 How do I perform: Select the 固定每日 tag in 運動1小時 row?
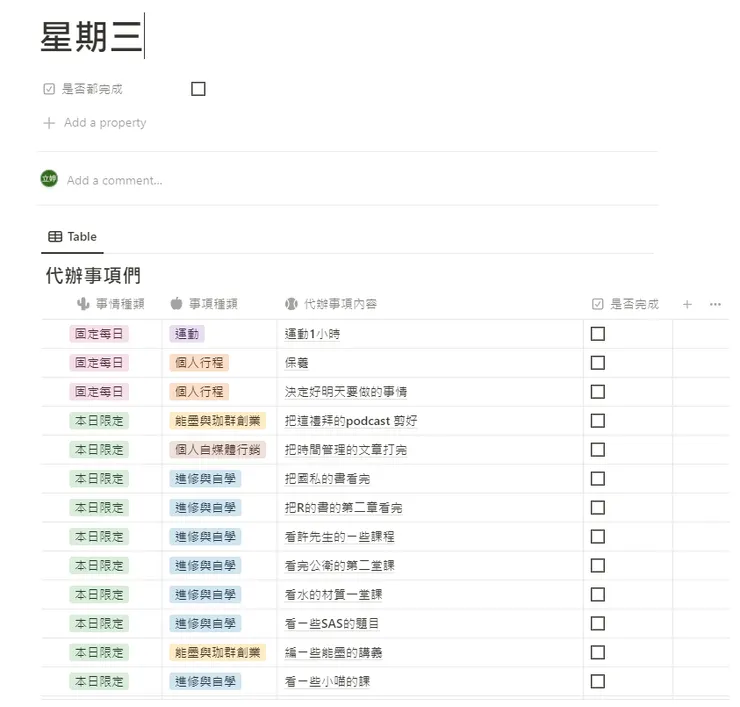99,334
